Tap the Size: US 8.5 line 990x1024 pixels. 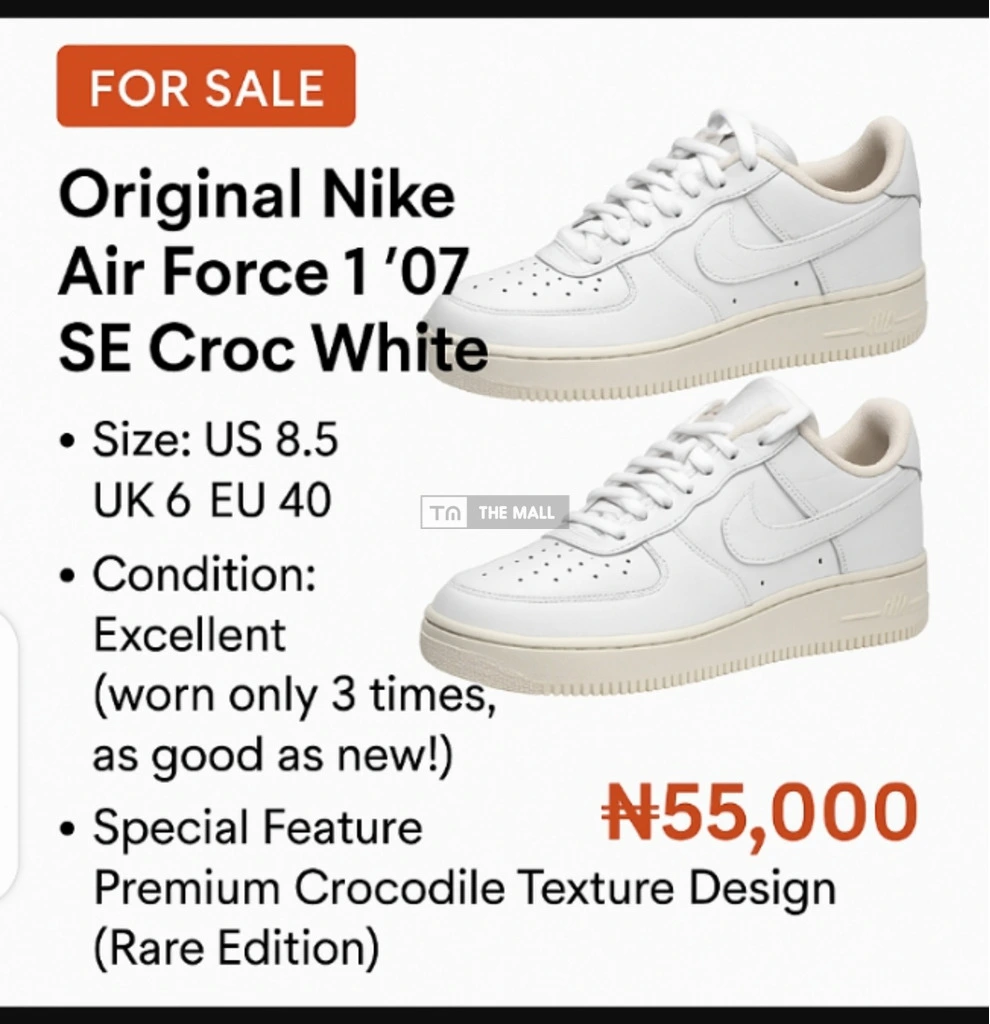tap(215, 438)
